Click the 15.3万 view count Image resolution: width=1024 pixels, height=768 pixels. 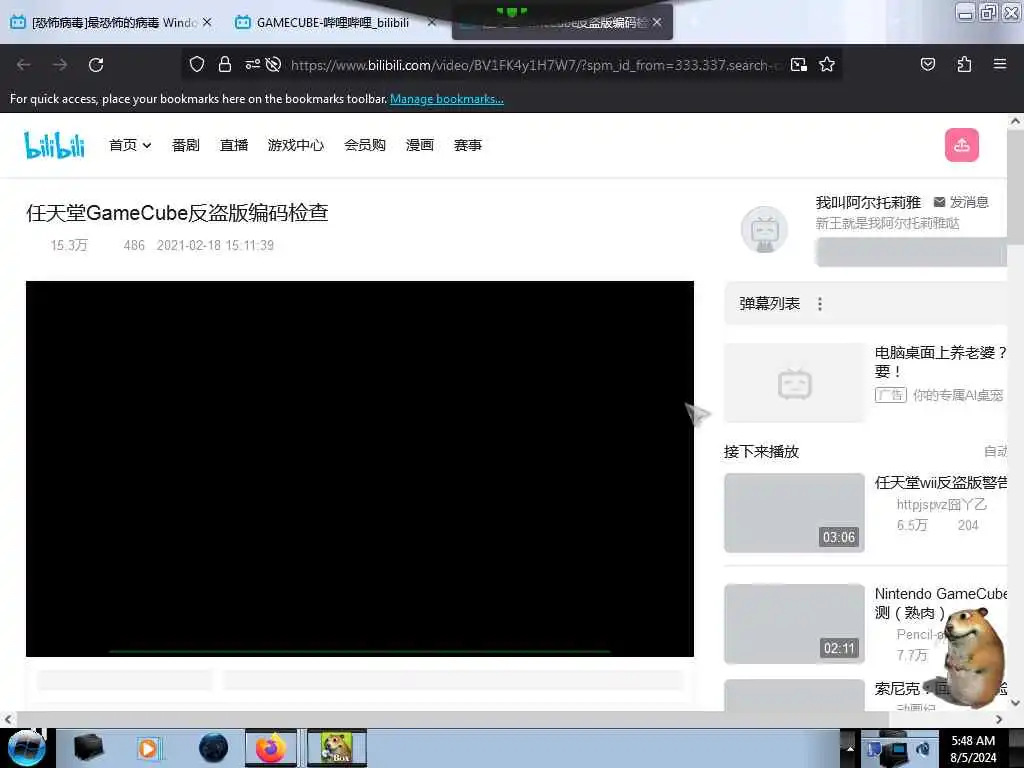[69, 246]
